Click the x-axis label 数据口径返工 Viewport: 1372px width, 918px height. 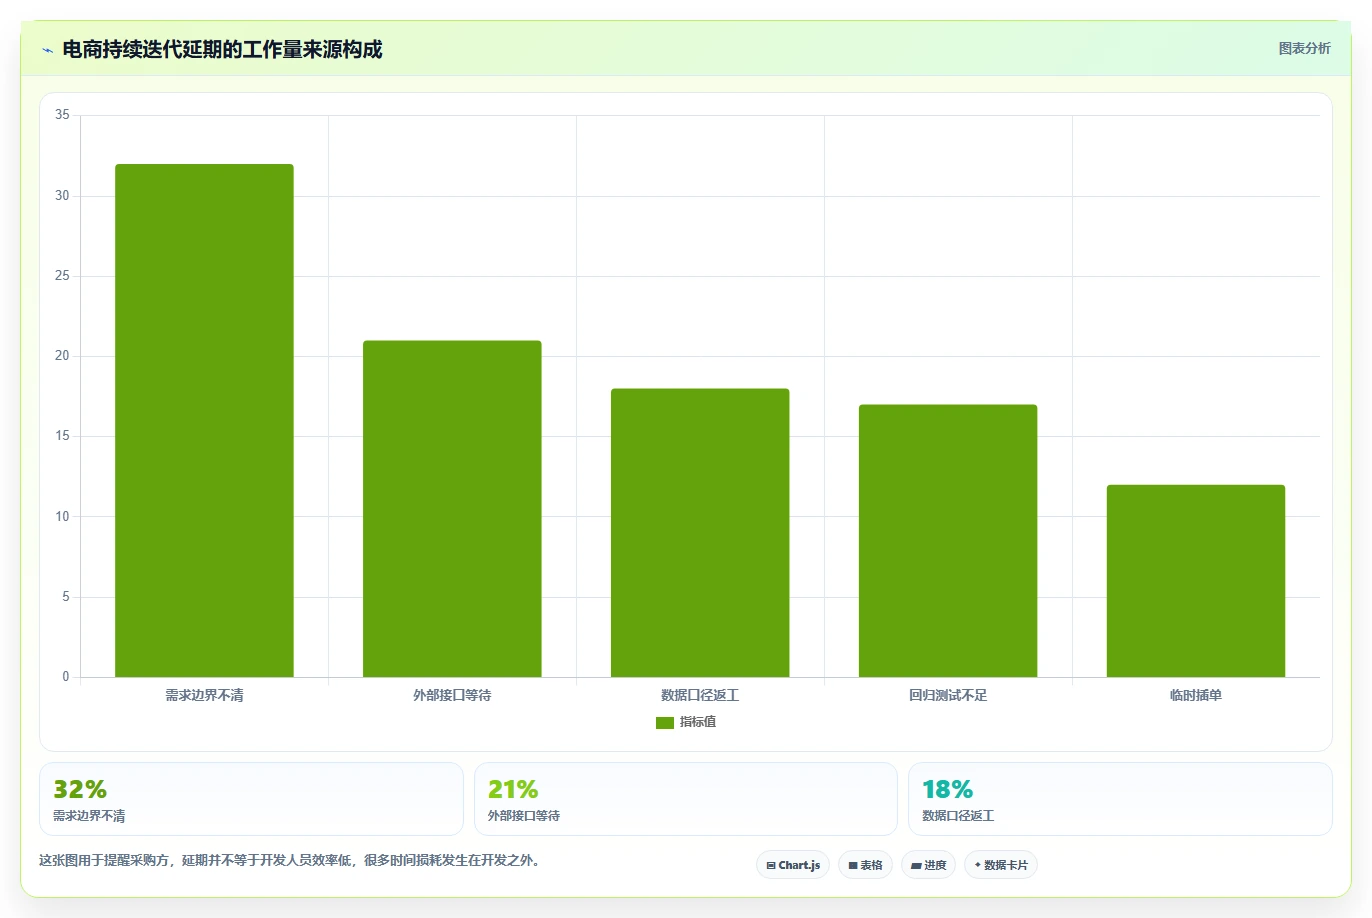[700, 695]
